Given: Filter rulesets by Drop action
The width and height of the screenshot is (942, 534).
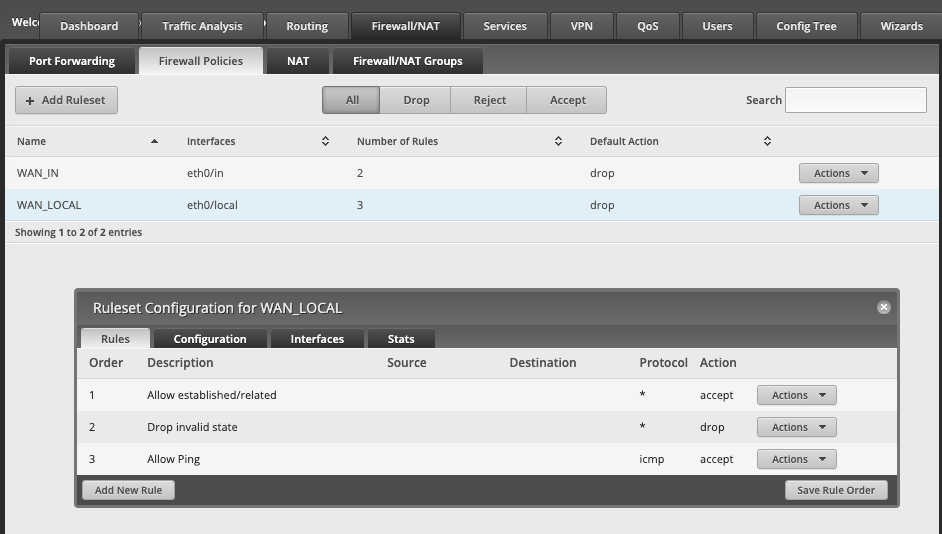Looking at the screenshot, I should click(416, 100).
